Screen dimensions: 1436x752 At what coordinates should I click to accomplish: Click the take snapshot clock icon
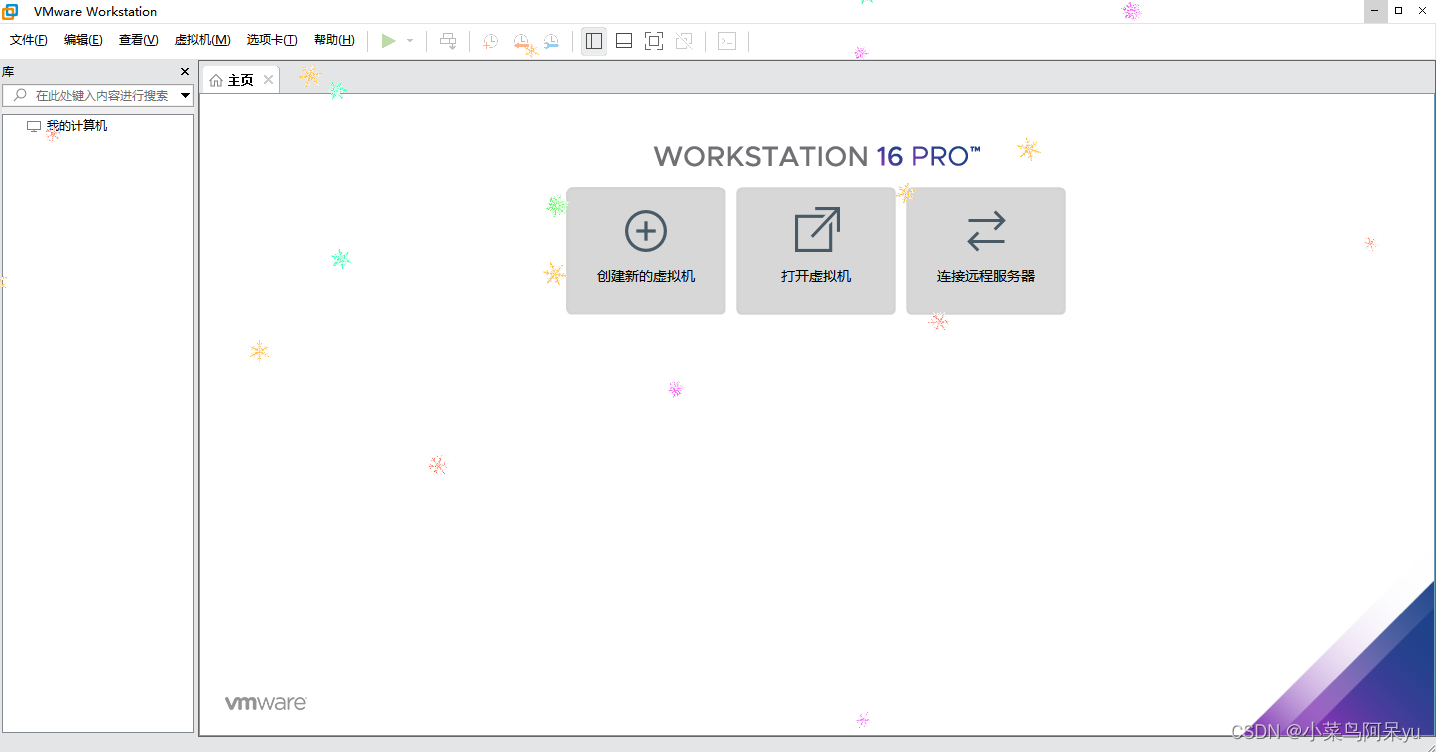pyautogui.click(x=490, y=41)
